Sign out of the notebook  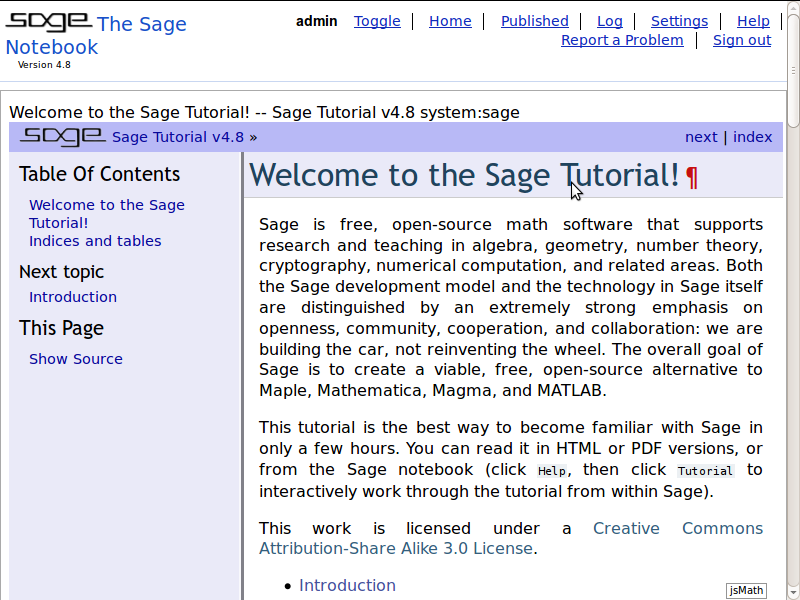[741, 40]
